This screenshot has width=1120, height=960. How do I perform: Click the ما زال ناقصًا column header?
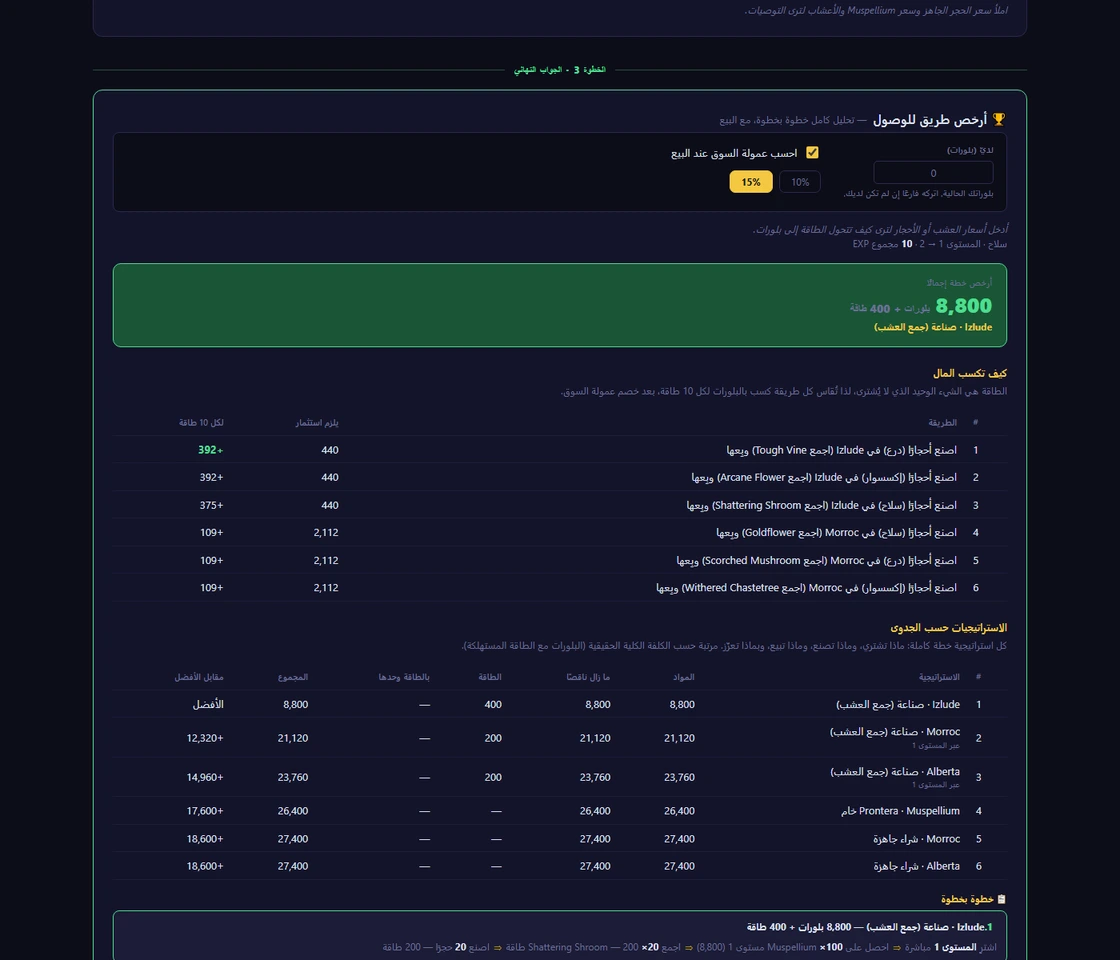589,677
